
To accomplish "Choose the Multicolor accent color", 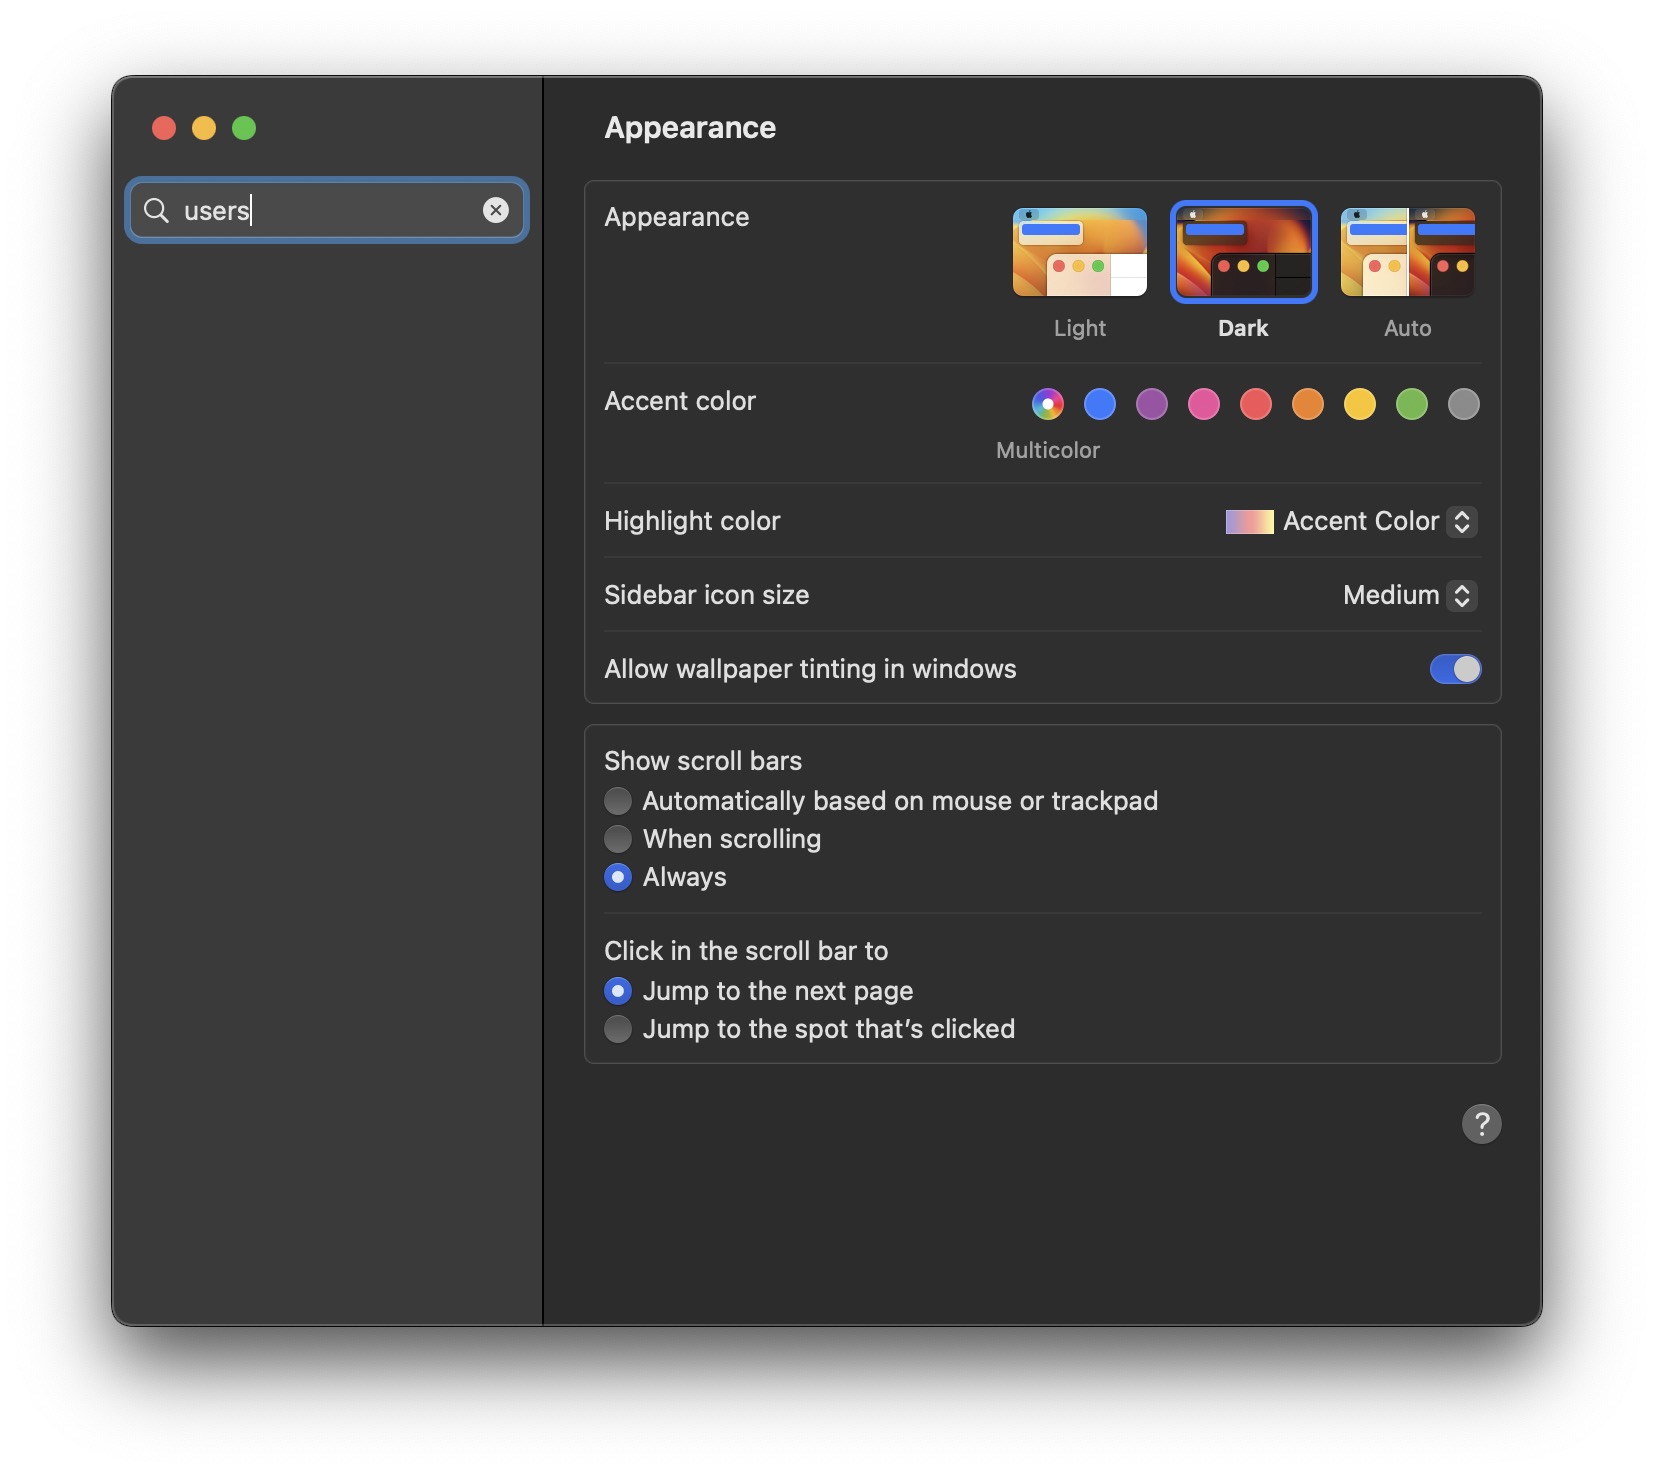I will click(1047, 404).
